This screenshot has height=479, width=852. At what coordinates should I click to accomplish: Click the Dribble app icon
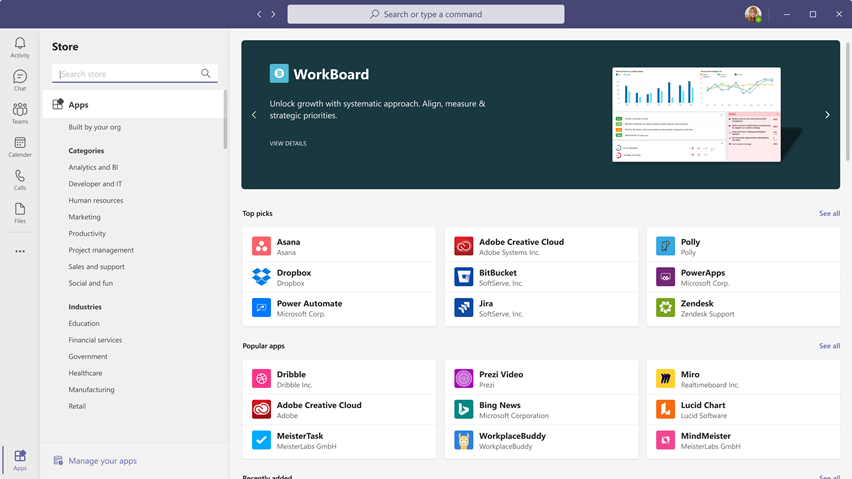(x=261, y=379)
